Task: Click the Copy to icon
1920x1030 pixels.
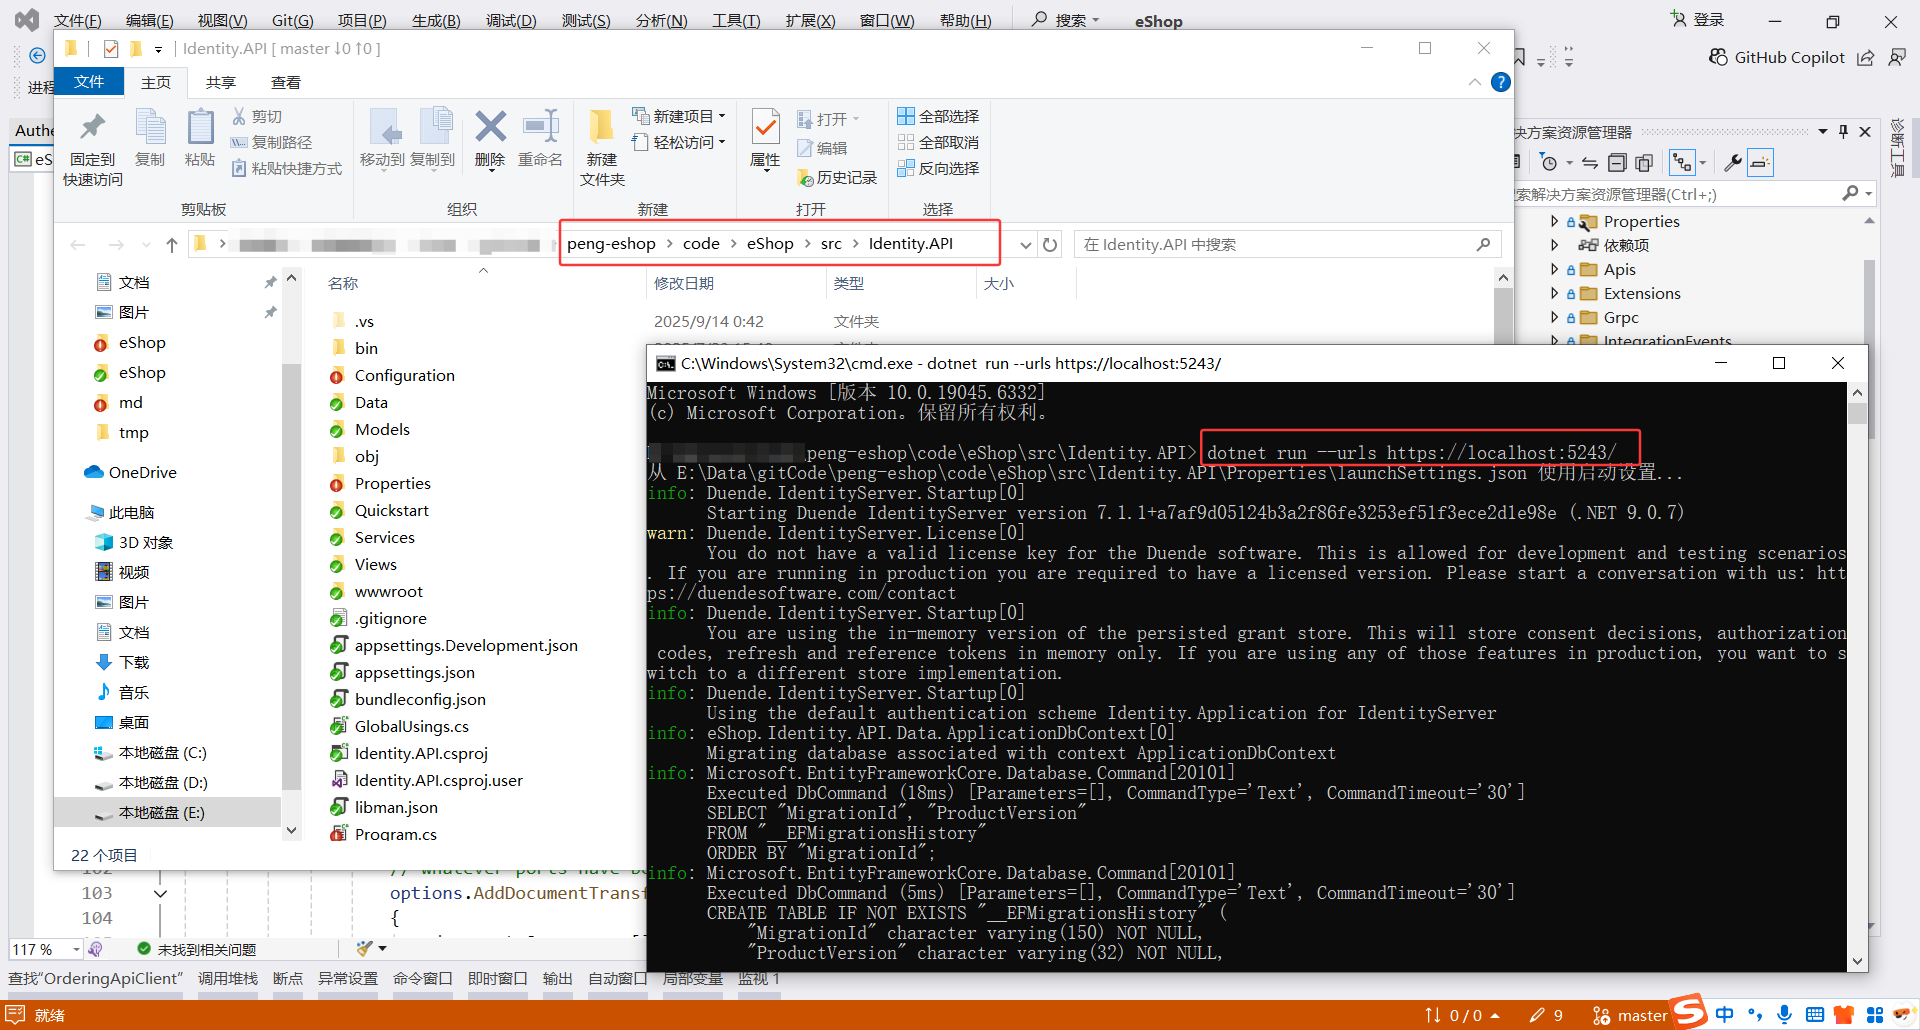Action: (433, 138)
